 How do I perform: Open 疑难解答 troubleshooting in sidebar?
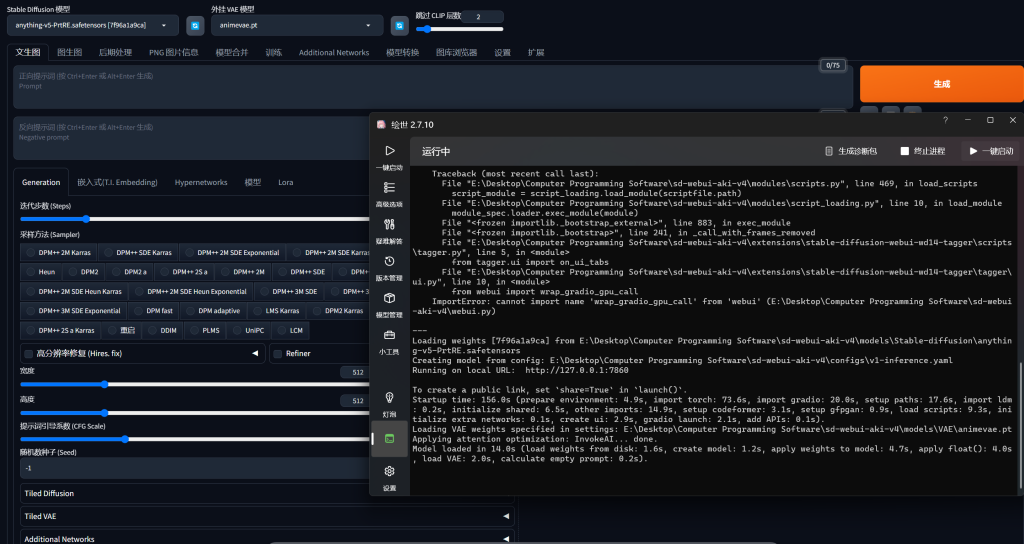point(389,230)
